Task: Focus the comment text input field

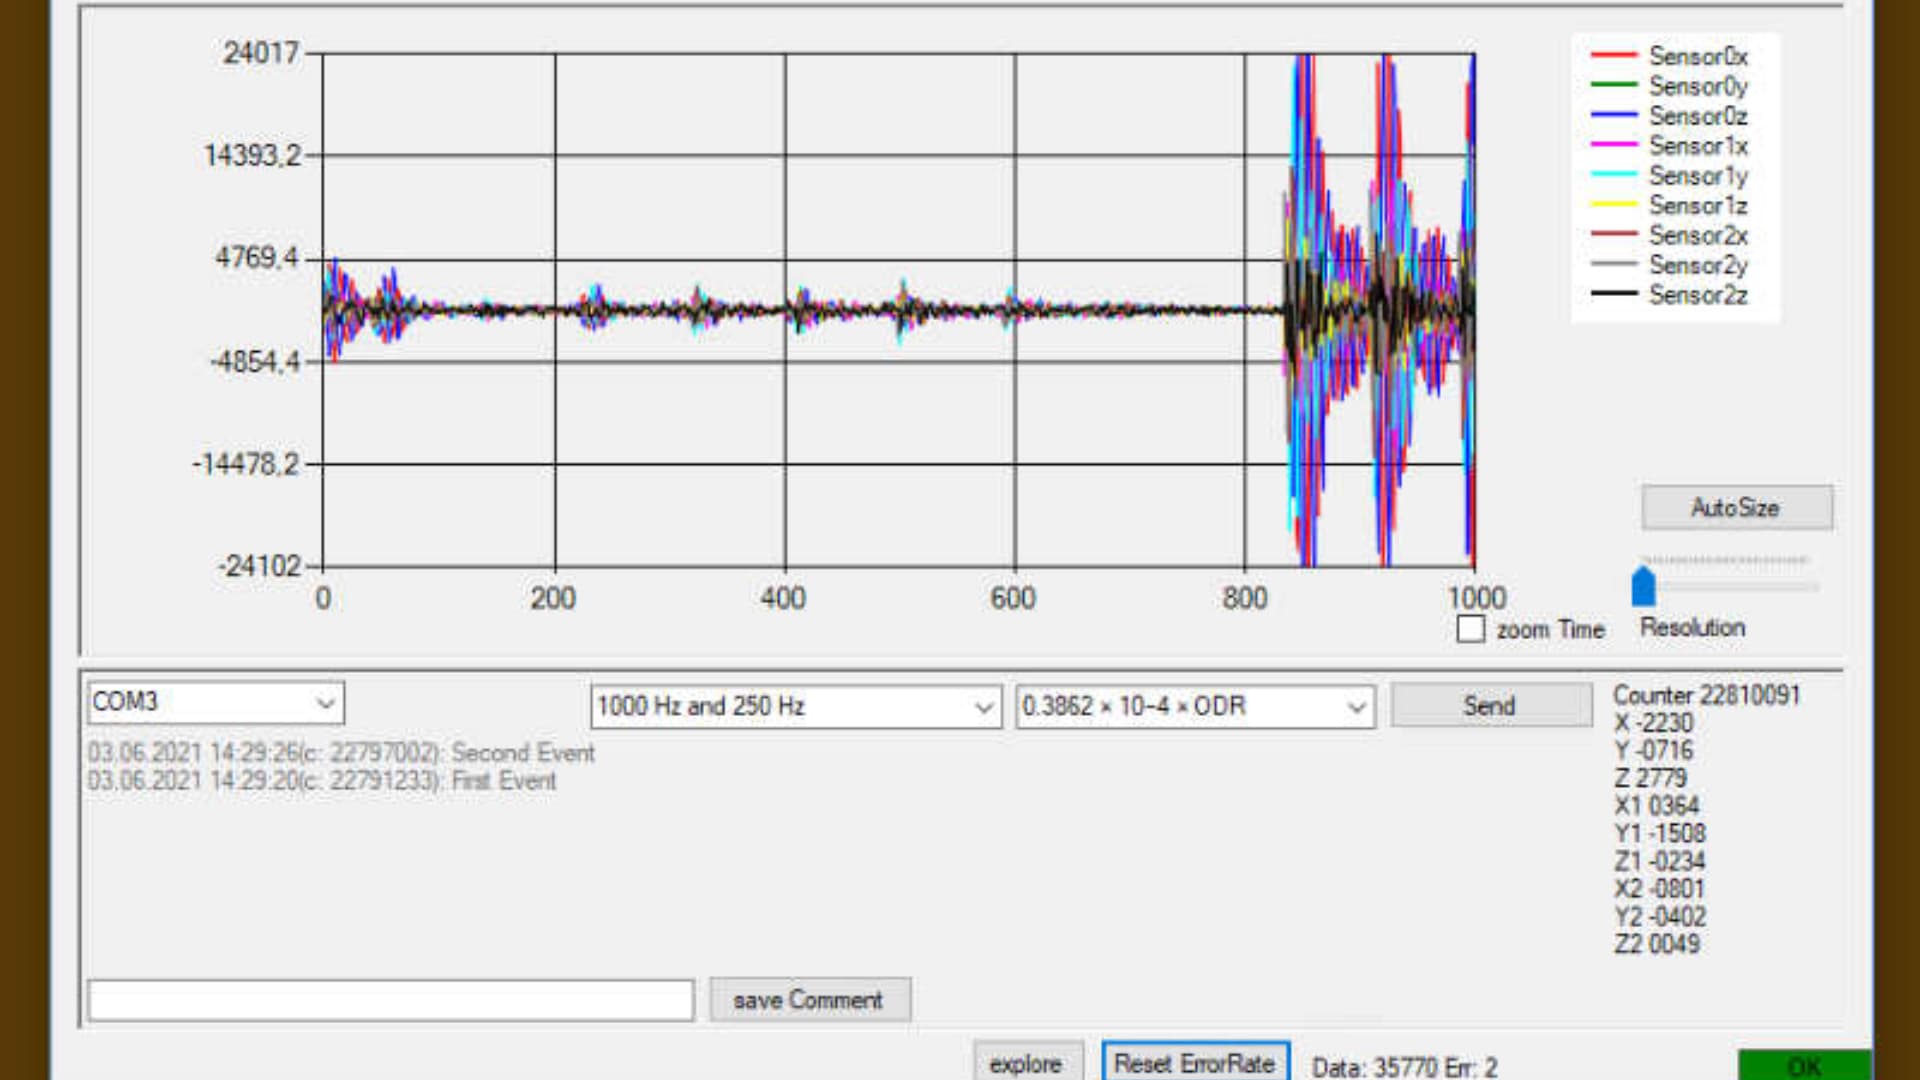Action: tap(391, 1000)
